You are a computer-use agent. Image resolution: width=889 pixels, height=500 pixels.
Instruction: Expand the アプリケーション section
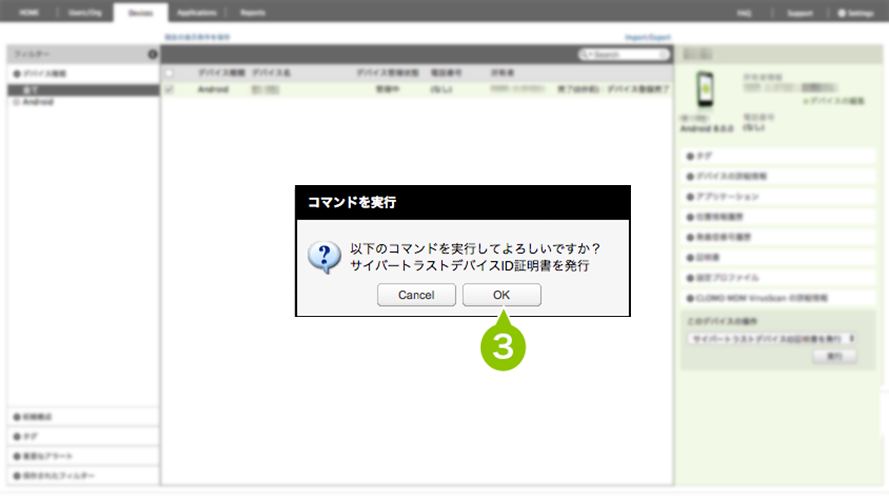tap(778, 197)
